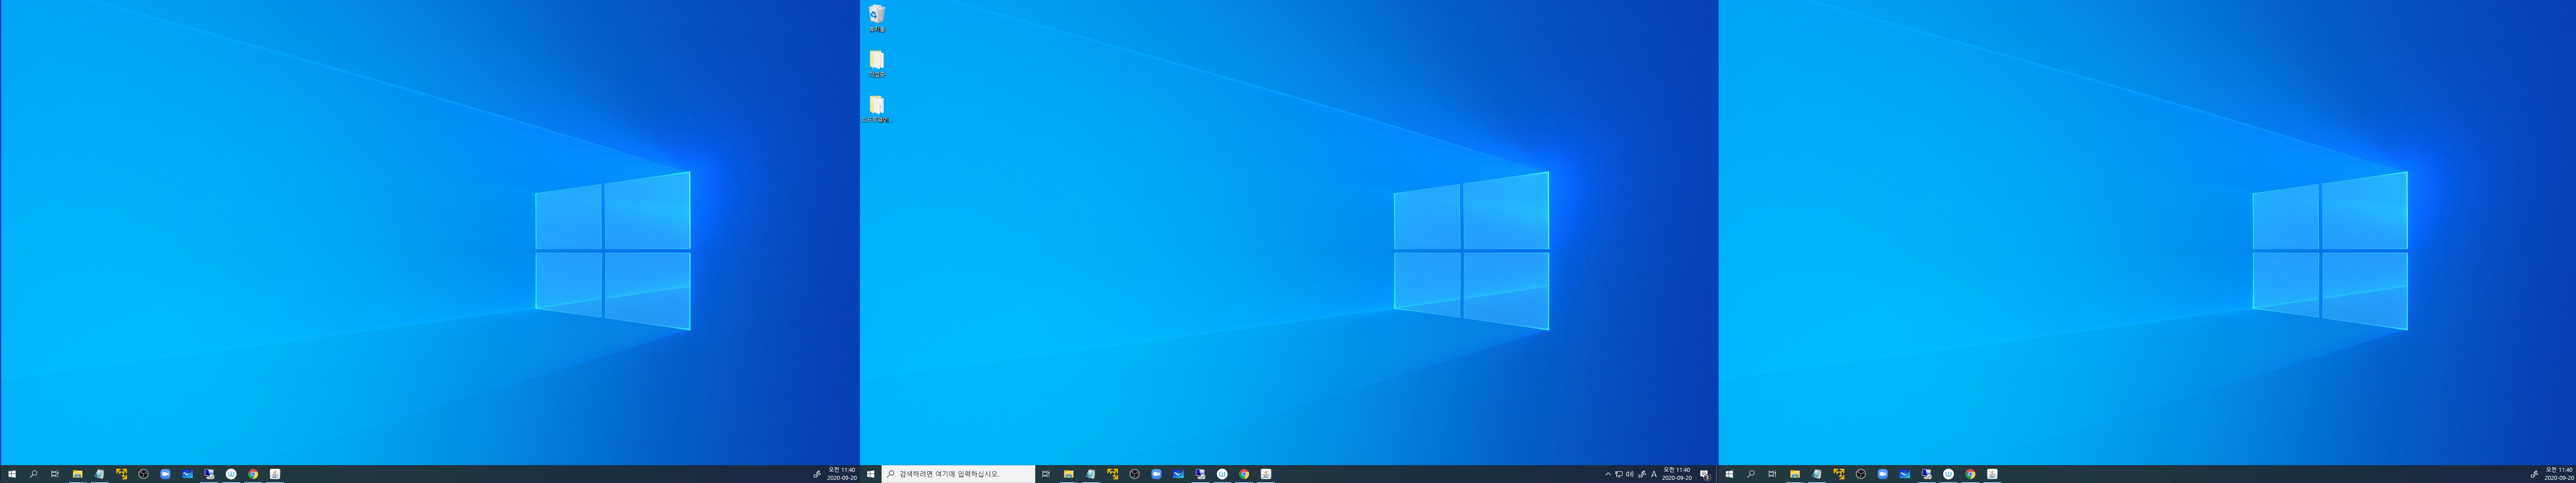Open Task View on the left monitor taskbar
This screenshot has width=2576, height=483.
tap(55, 474)
